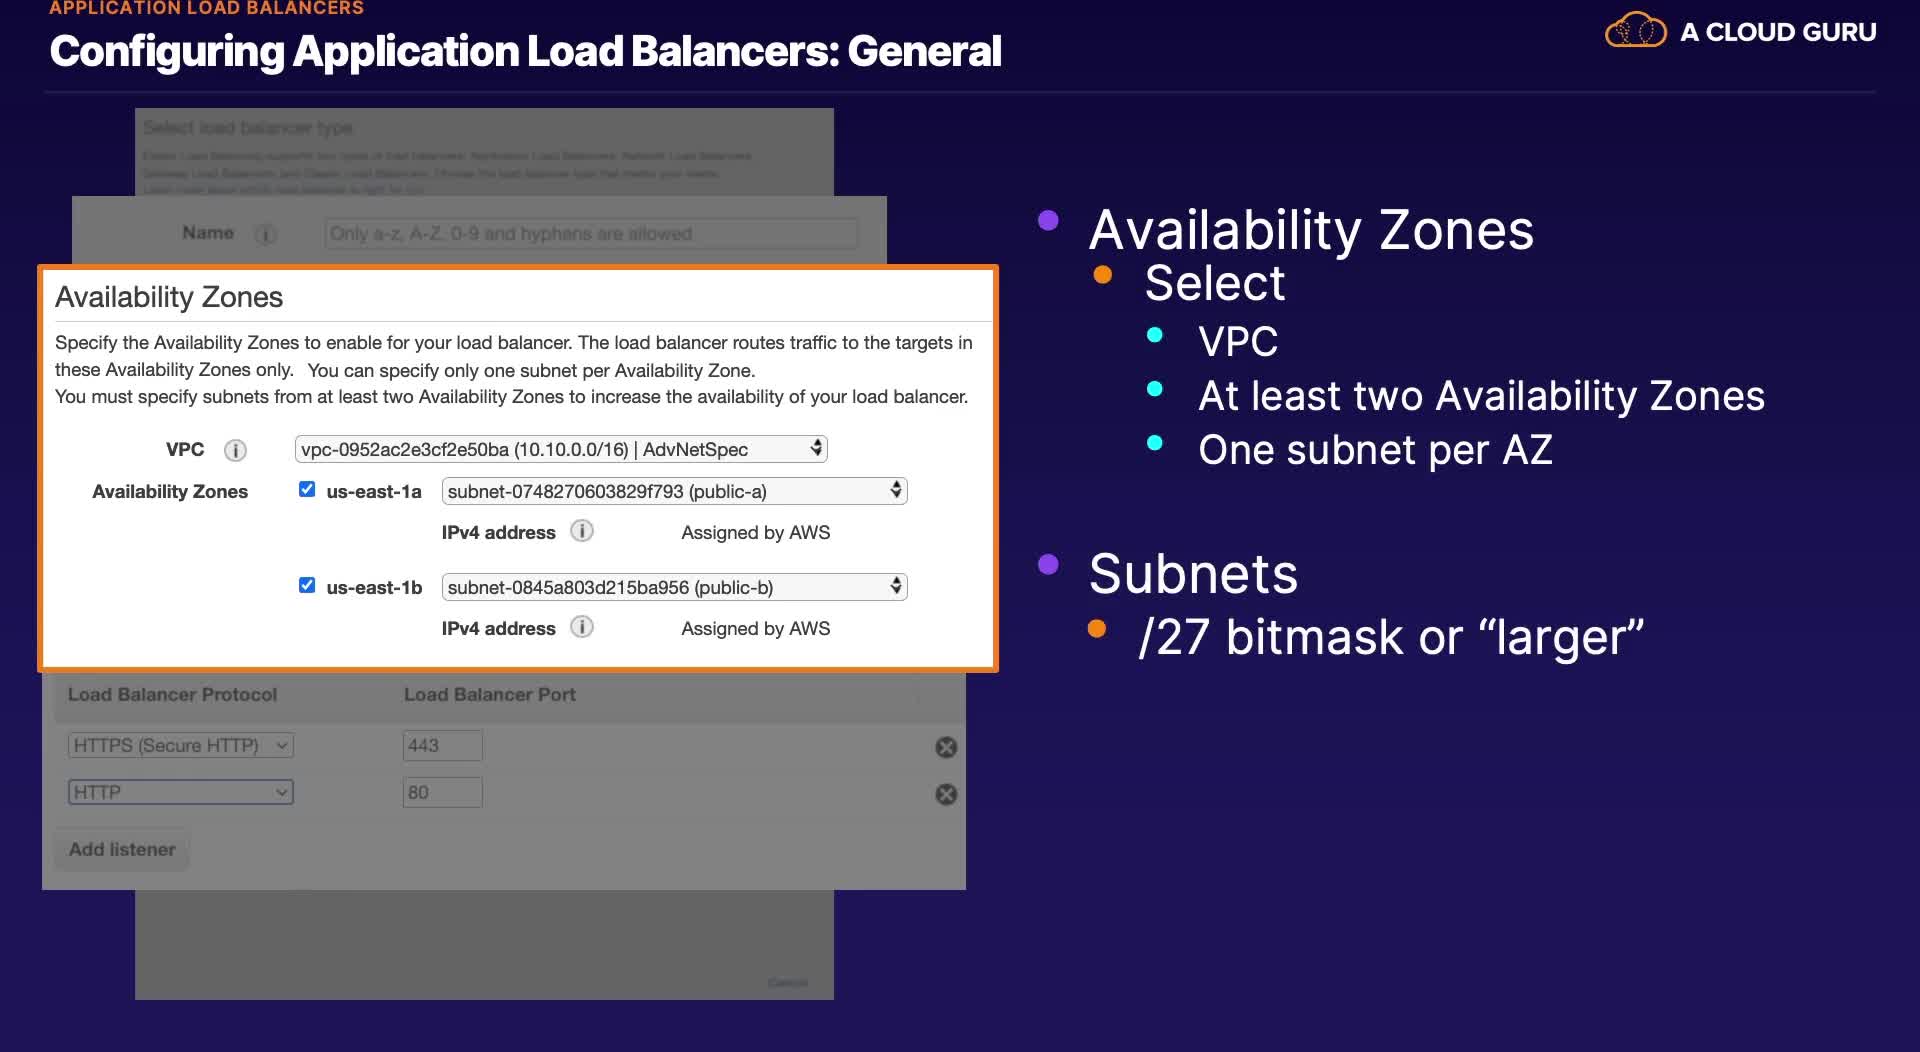Click the port field containing 80
Viewport: 1920px width, 1052px height.
click(x=442, y=792)
